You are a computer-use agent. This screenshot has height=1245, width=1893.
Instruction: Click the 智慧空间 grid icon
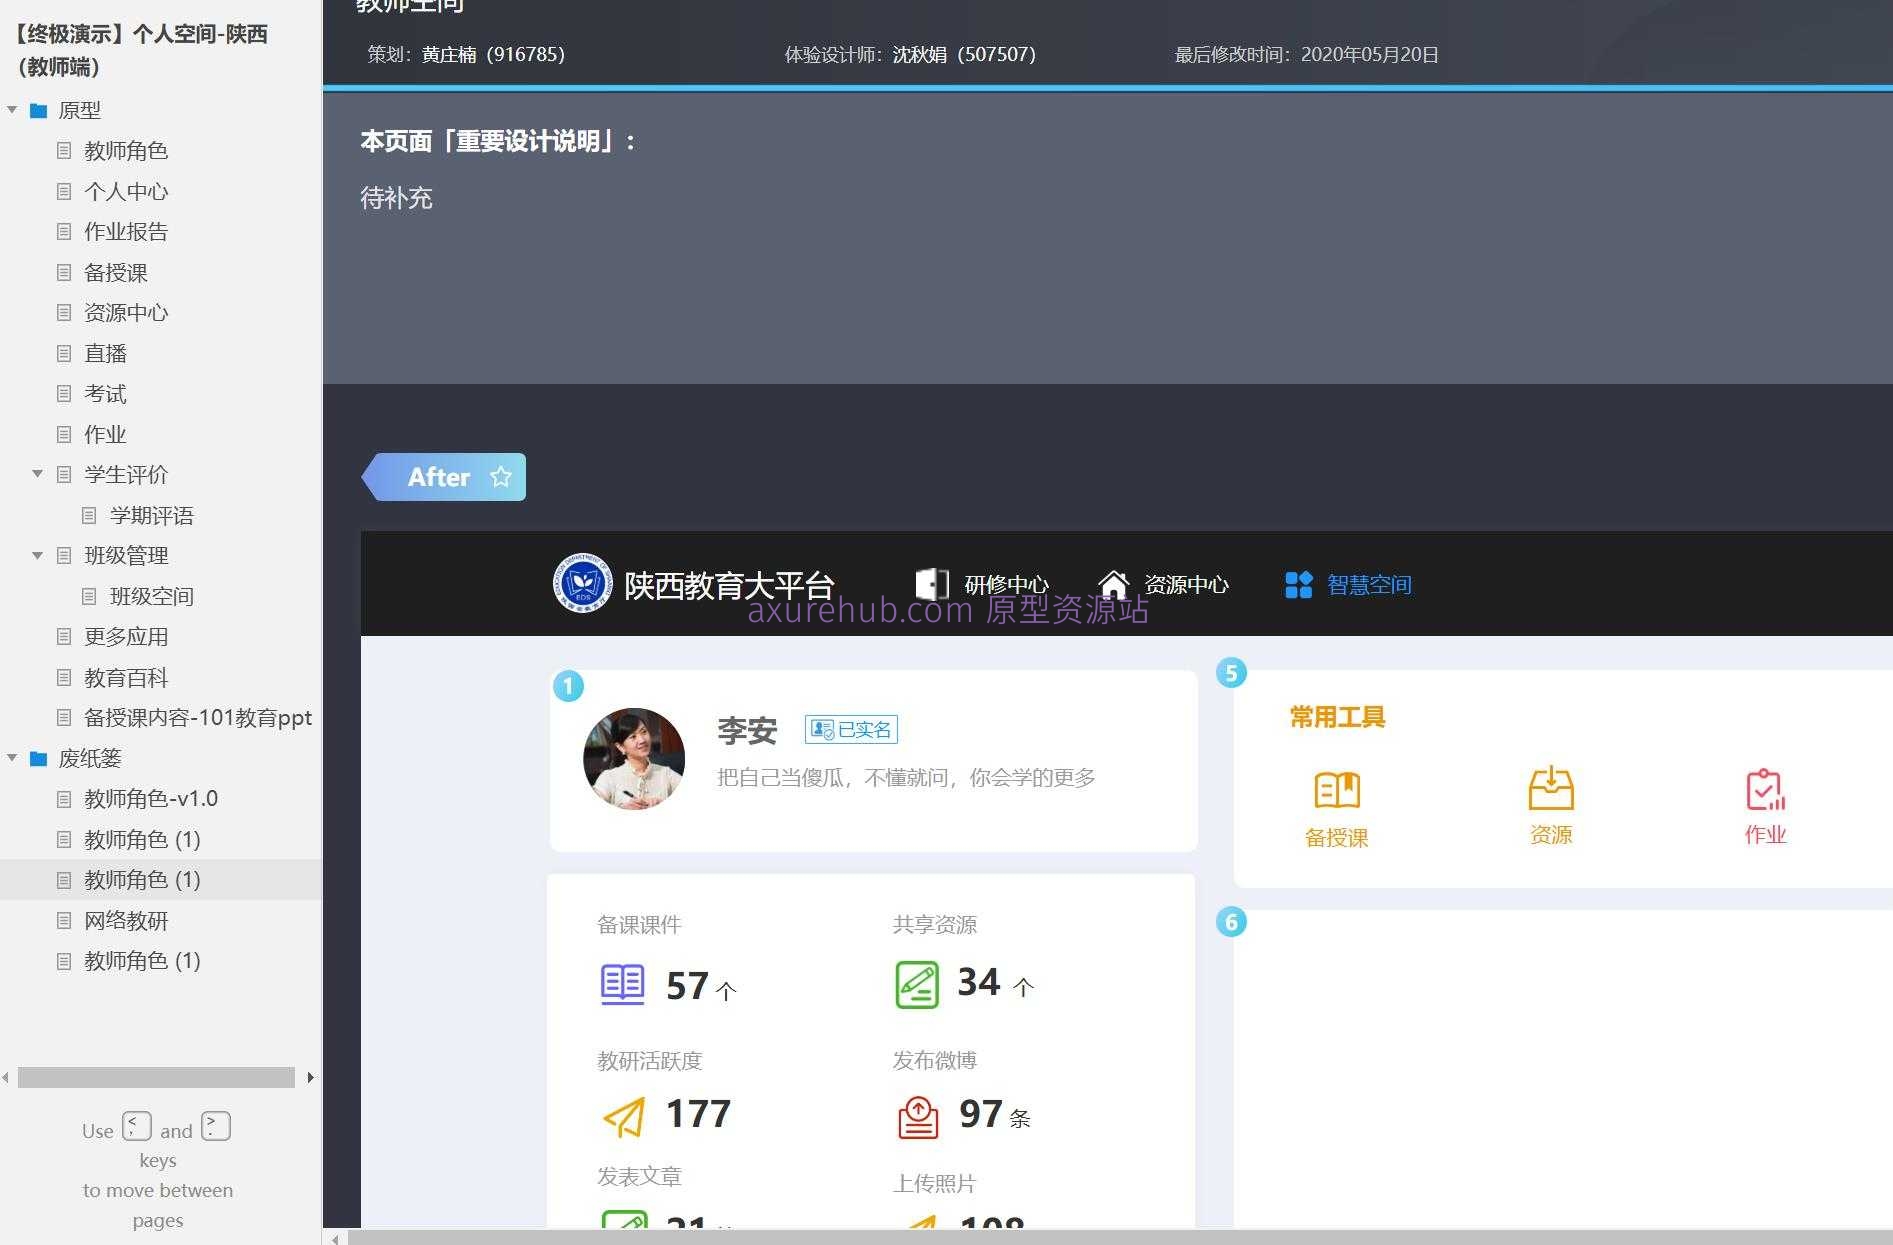tap(1299, 584)
